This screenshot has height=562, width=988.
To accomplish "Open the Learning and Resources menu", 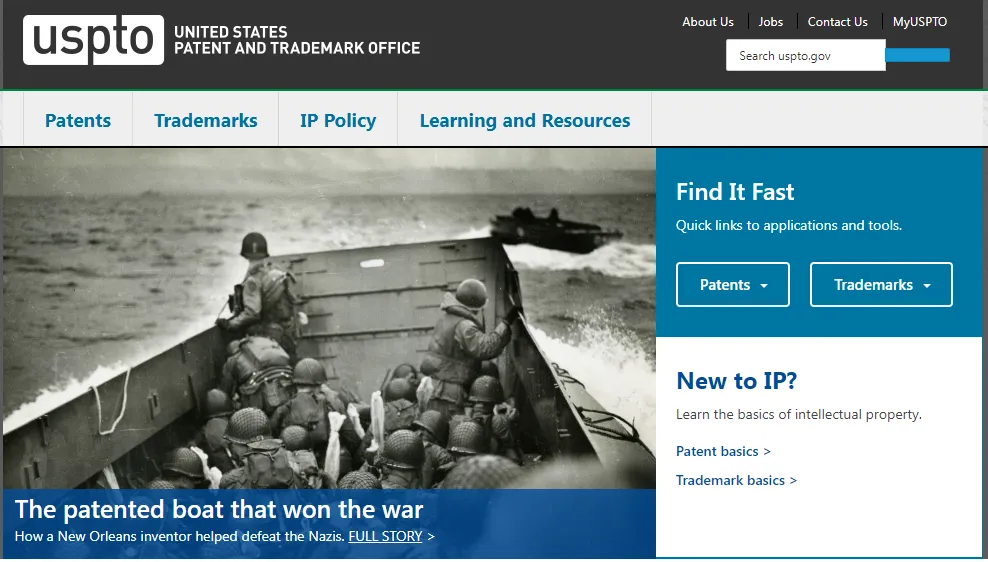I will tap(525, 120).
